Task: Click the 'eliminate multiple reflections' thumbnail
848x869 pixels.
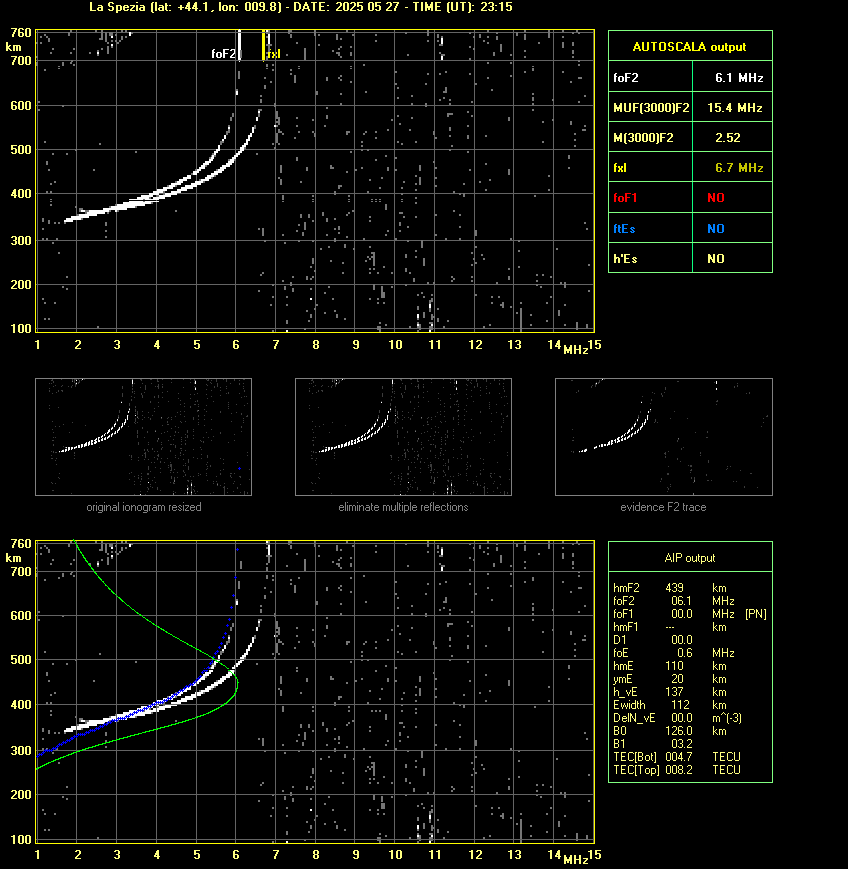Action: [403, 437]
